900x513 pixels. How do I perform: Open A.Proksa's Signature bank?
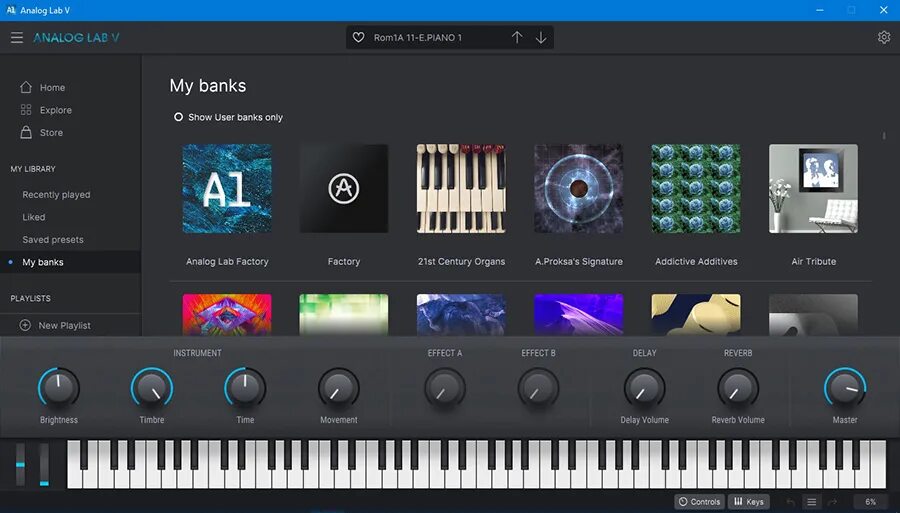pyautogui.click(x=579, y=189)
